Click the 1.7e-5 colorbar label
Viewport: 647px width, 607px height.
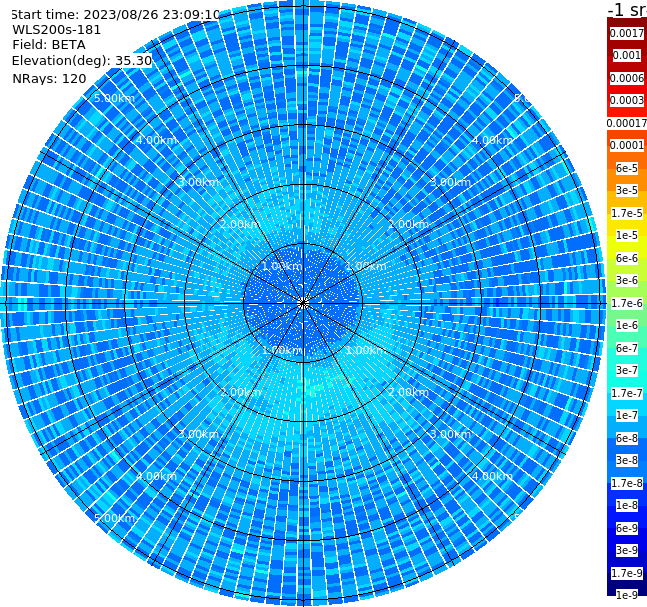pyautogui.click(x=627, y=213)
